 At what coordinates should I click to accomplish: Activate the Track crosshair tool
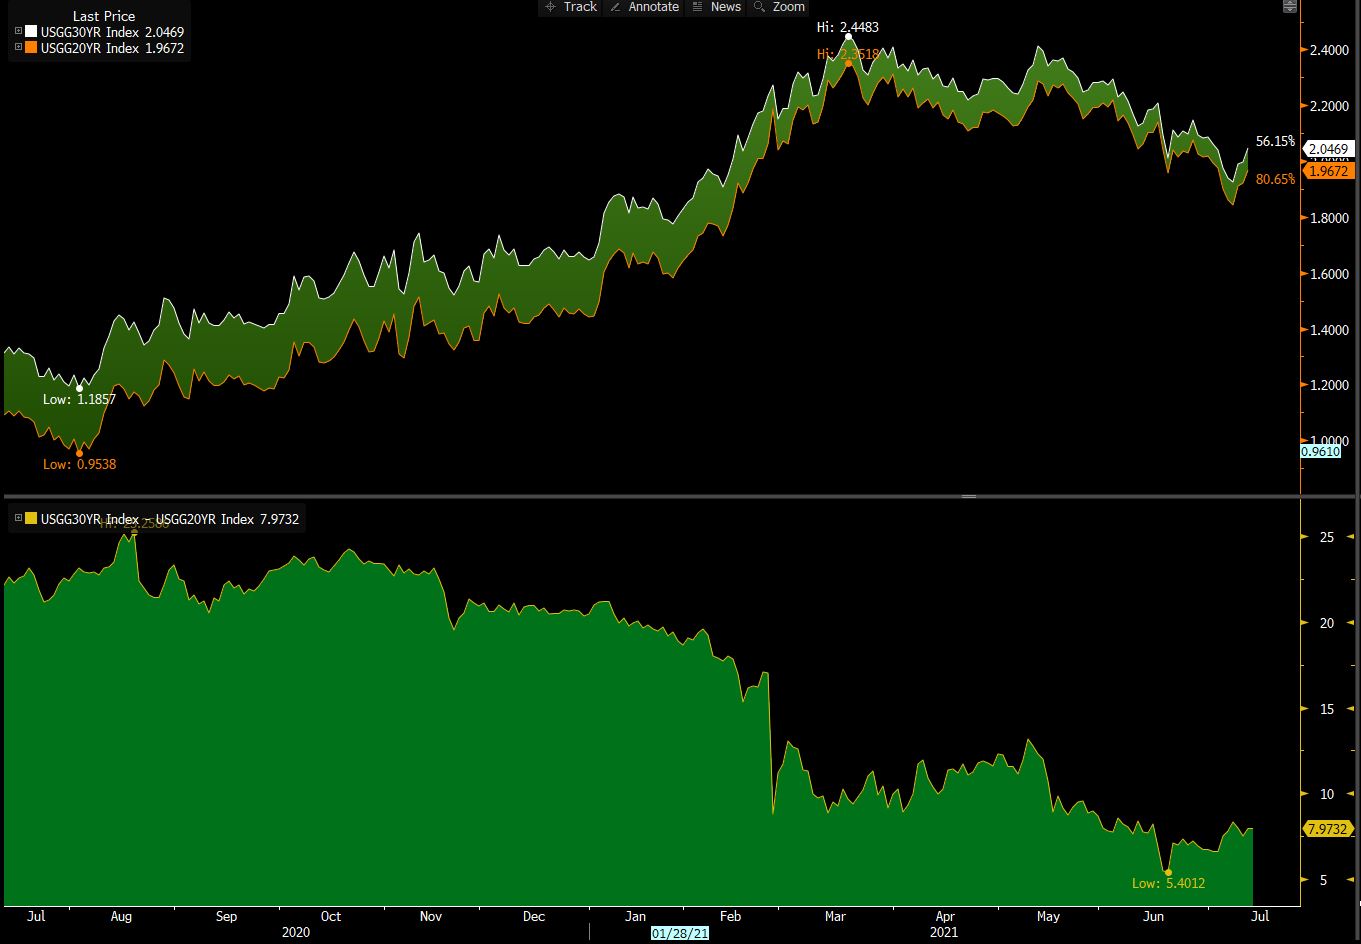click(x=570, y=7)
